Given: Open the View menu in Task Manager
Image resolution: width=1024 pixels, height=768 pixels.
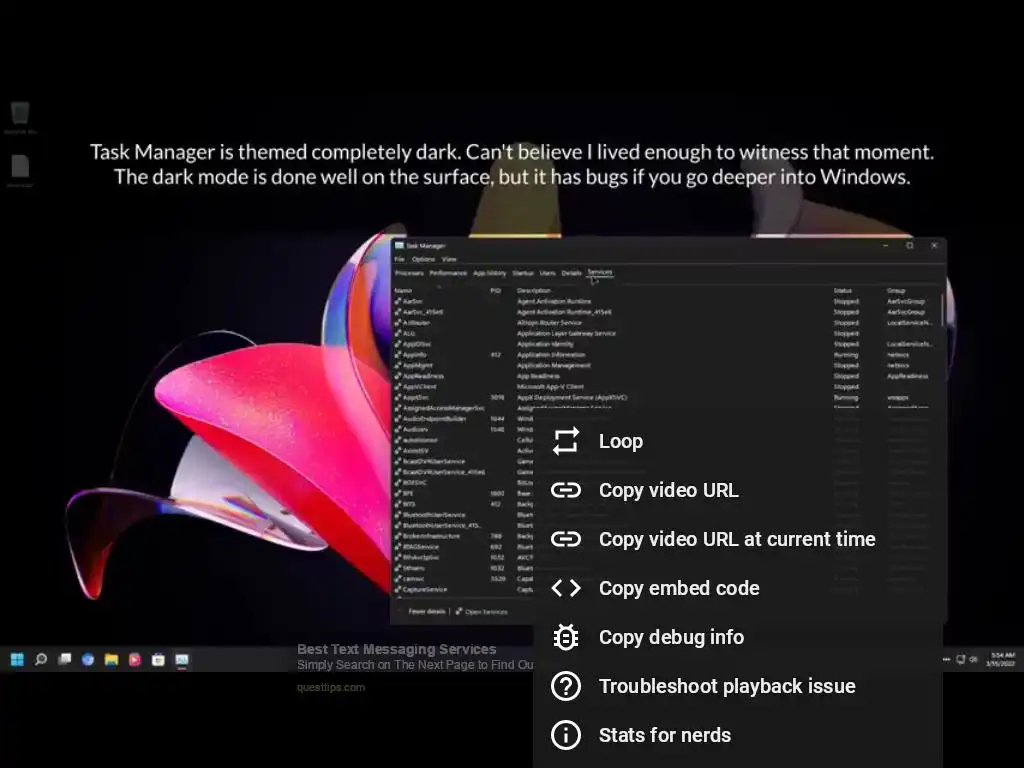Looking at the screenshot, I should (x=449, y=259).
